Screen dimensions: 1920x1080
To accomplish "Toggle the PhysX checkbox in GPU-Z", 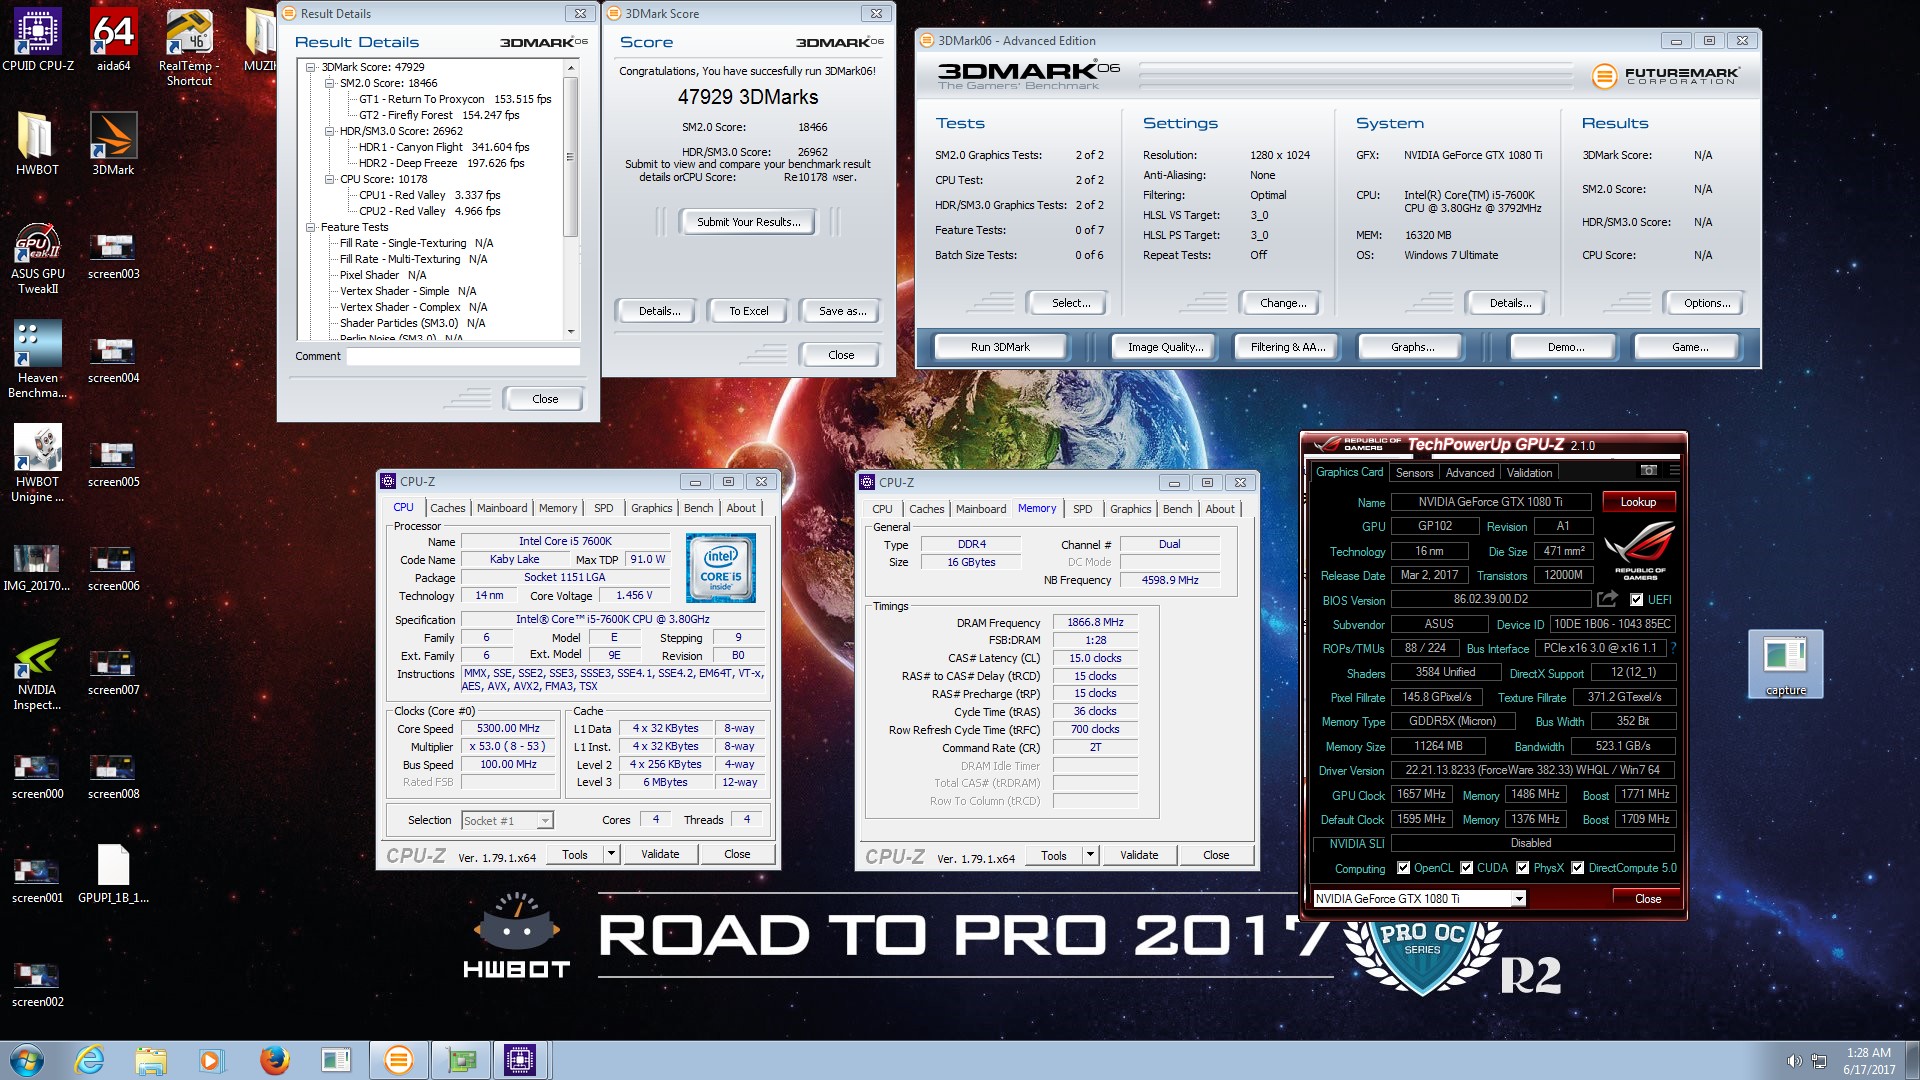I will 1522,868.
